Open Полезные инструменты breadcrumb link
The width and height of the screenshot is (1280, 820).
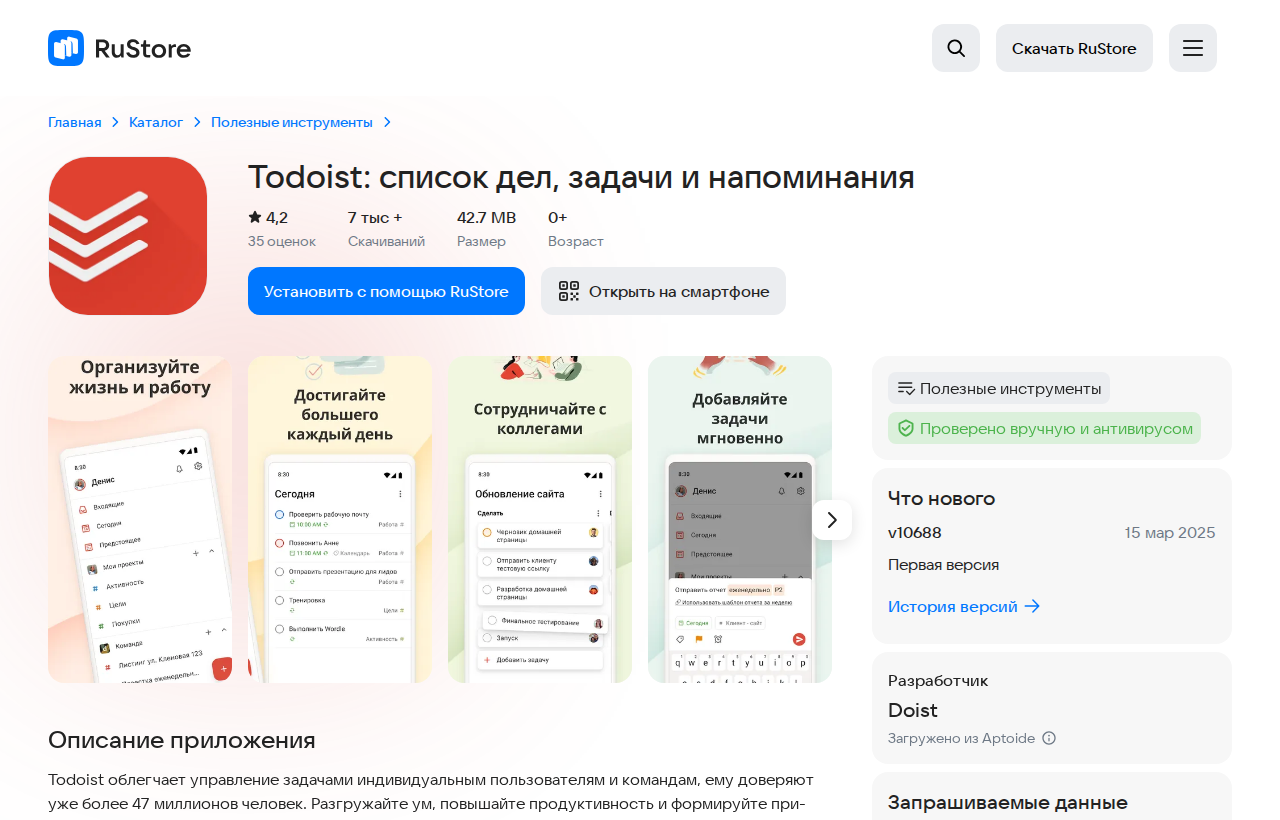[x=292, y=122]
